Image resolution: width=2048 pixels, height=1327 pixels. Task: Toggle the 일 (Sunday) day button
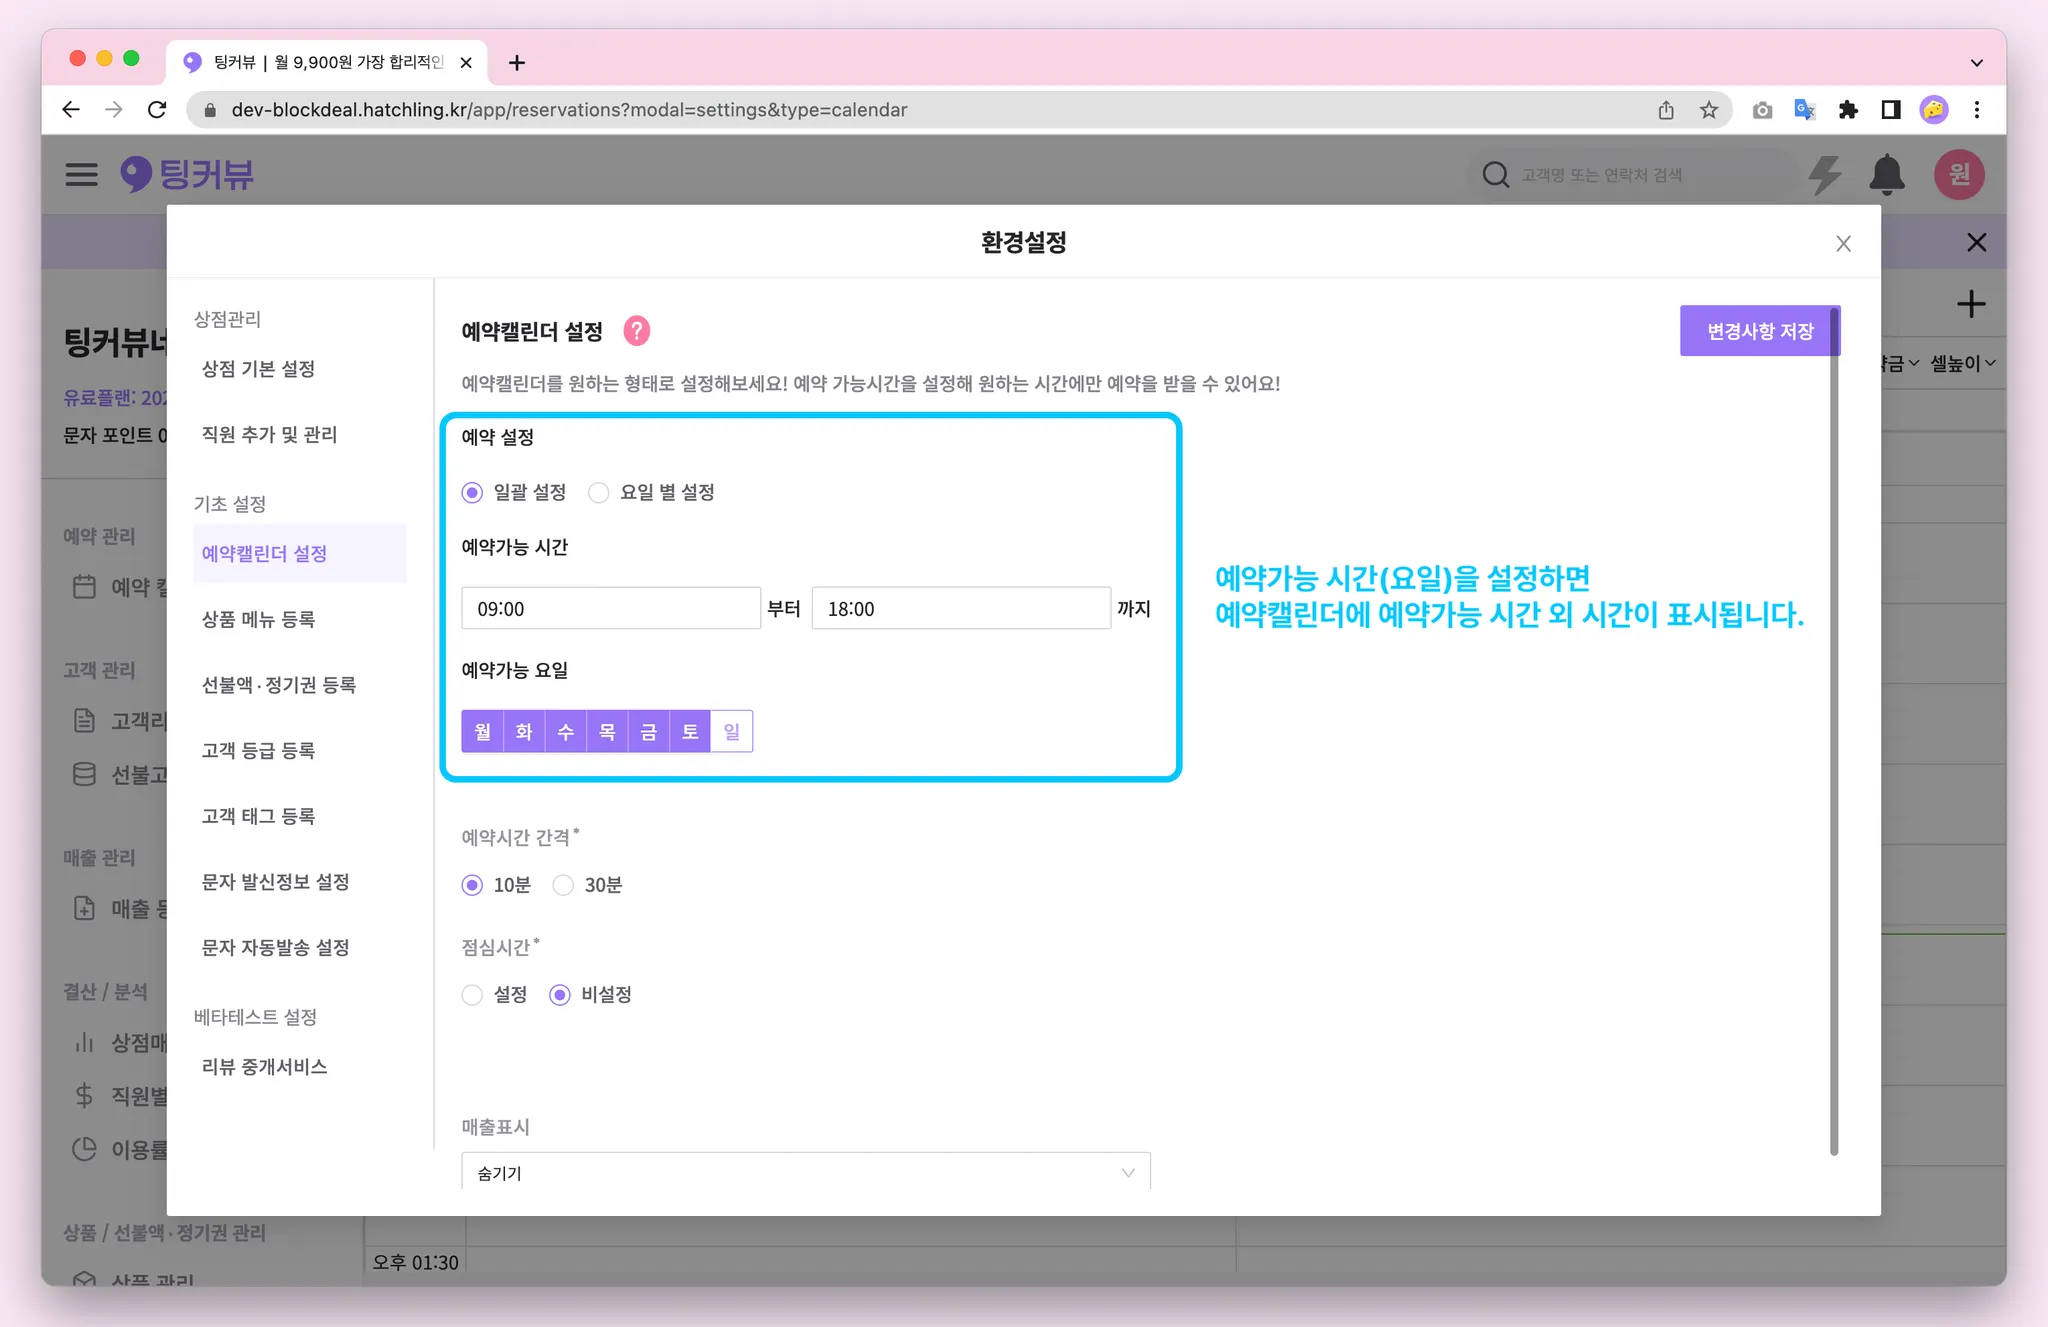(x=731, y=732)
